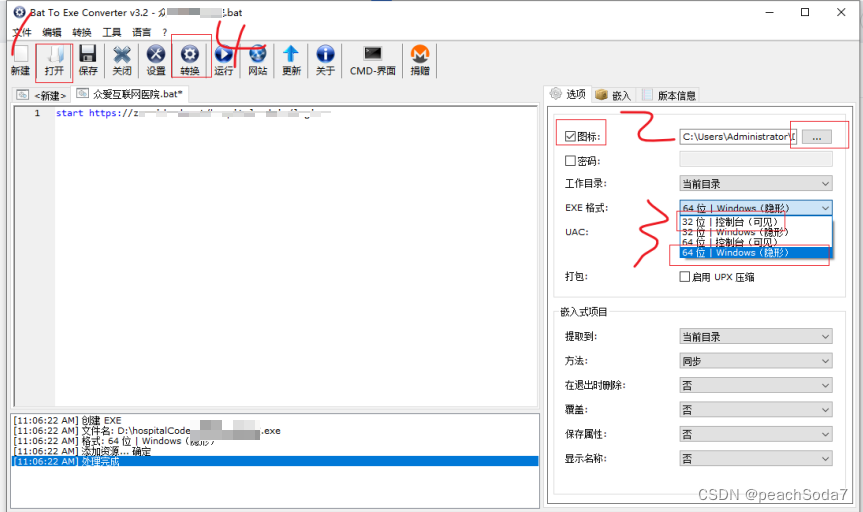Click the 捐赠 (Donate) Monero icon
The height and width of the screenshot is (512, 863).
420,60
